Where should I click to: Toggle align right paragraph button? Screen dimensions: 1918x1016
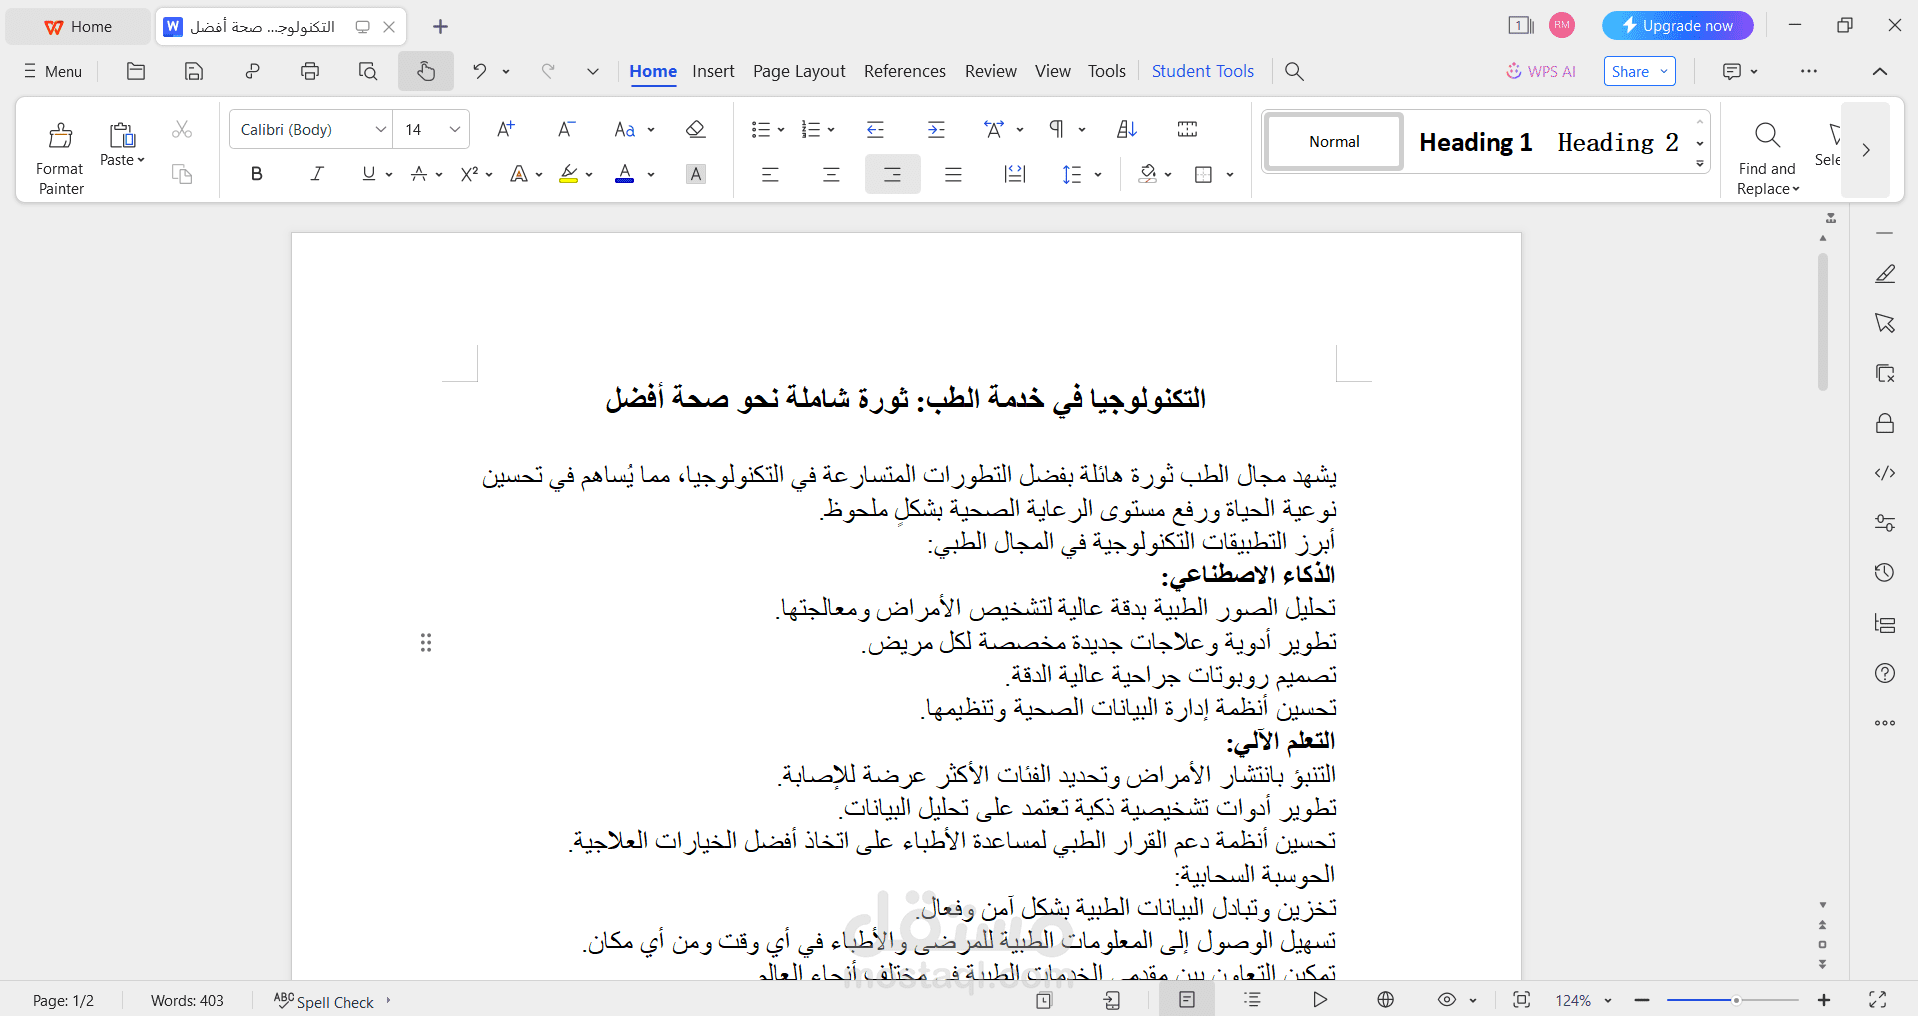pos(892,175)
